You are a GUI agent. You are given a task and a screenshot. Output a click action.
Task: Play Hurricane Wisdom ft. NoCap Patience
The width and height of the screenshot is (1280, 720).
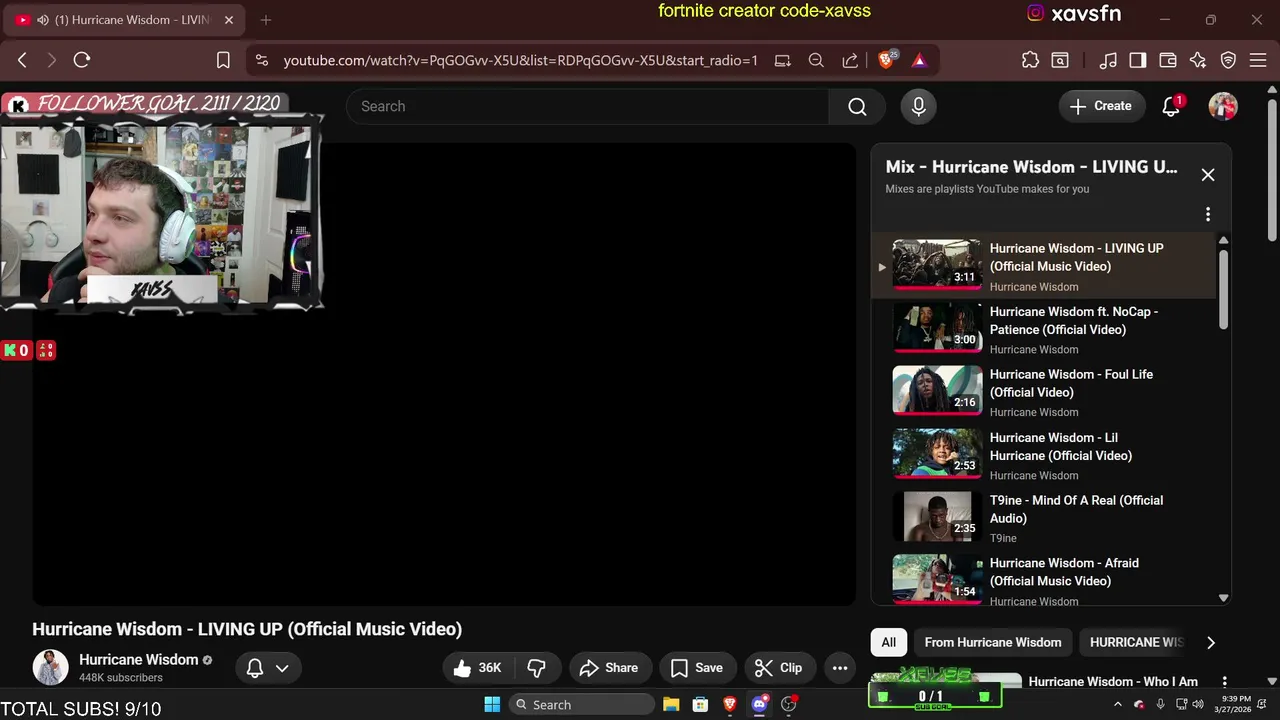click(1044, 329)
